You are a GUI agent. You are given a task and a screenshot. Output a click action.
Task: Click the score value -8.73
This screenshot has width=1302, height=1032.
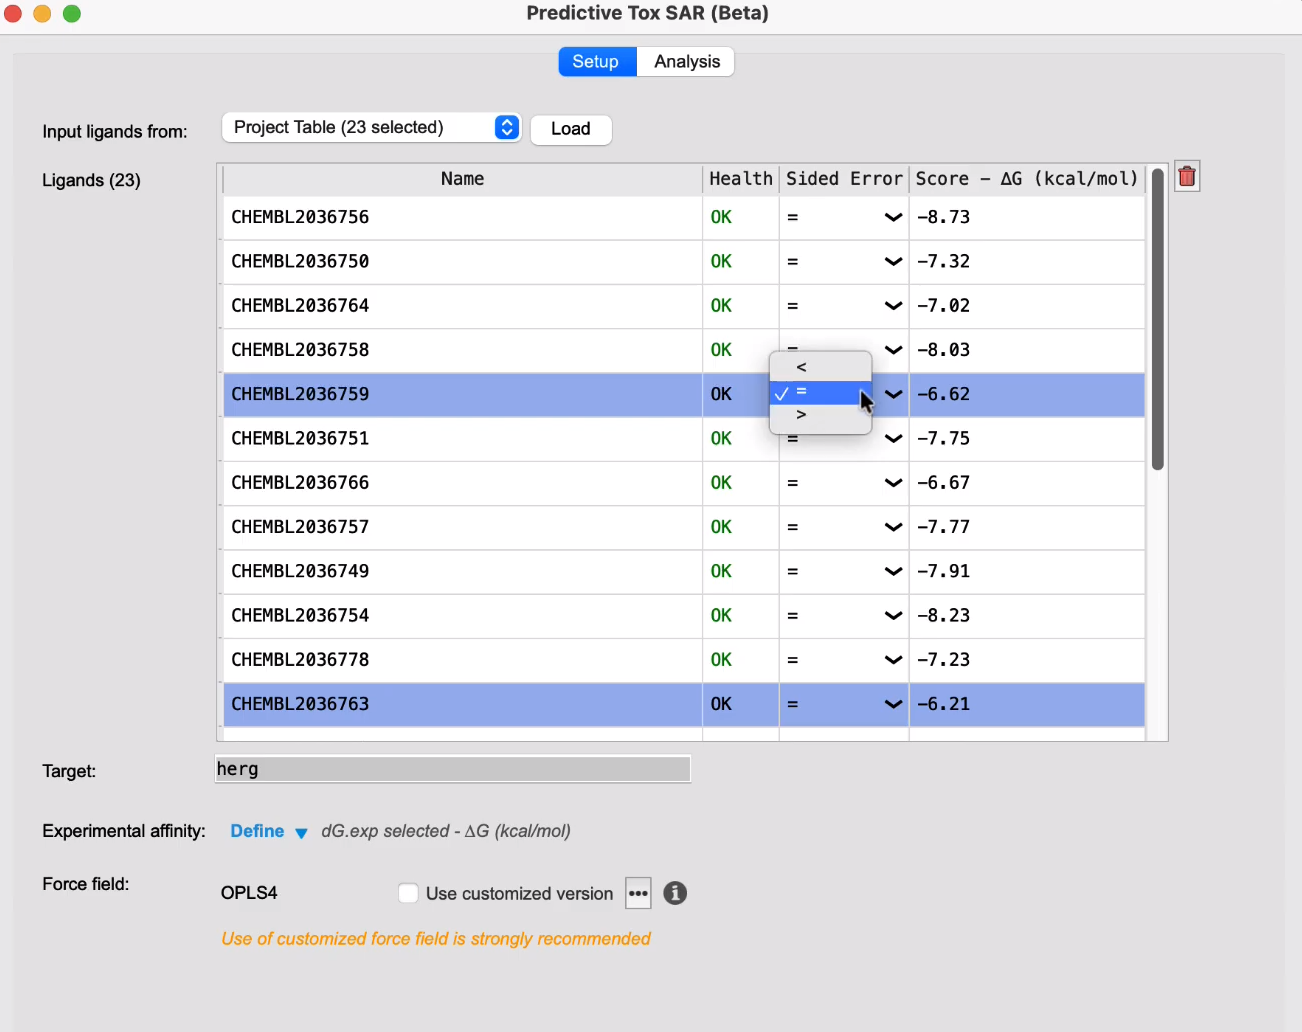(943, 217)
